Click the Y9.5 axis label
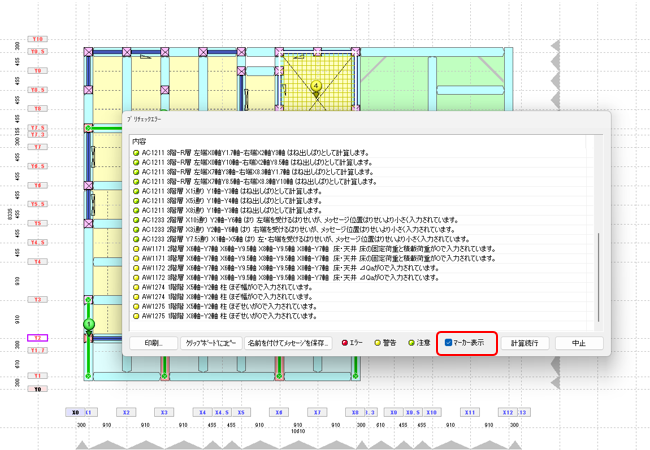650x450 pixels. pyautogui.click(x=38, y=51)
